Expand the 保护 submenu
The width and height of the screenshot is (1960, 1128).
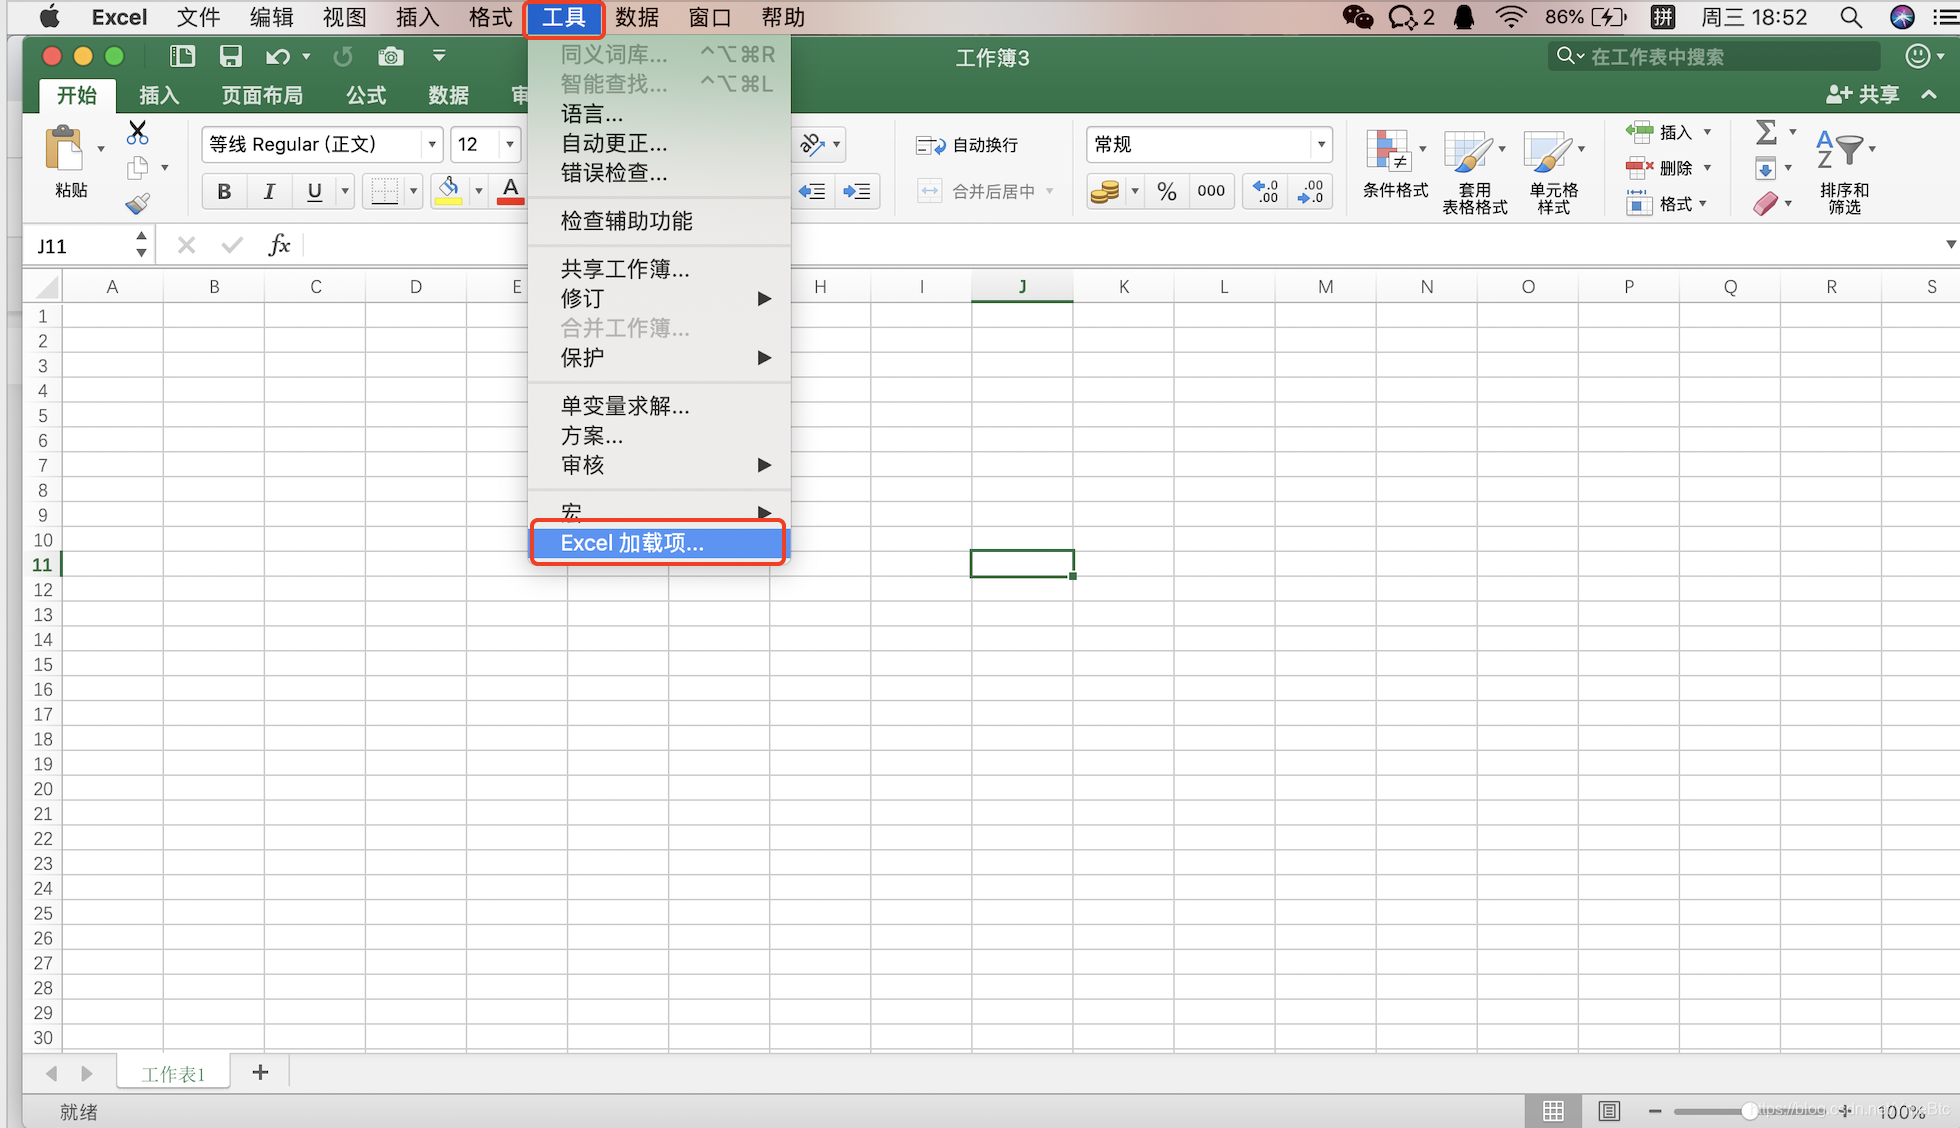pyautogui.click(x=660, y=357)
